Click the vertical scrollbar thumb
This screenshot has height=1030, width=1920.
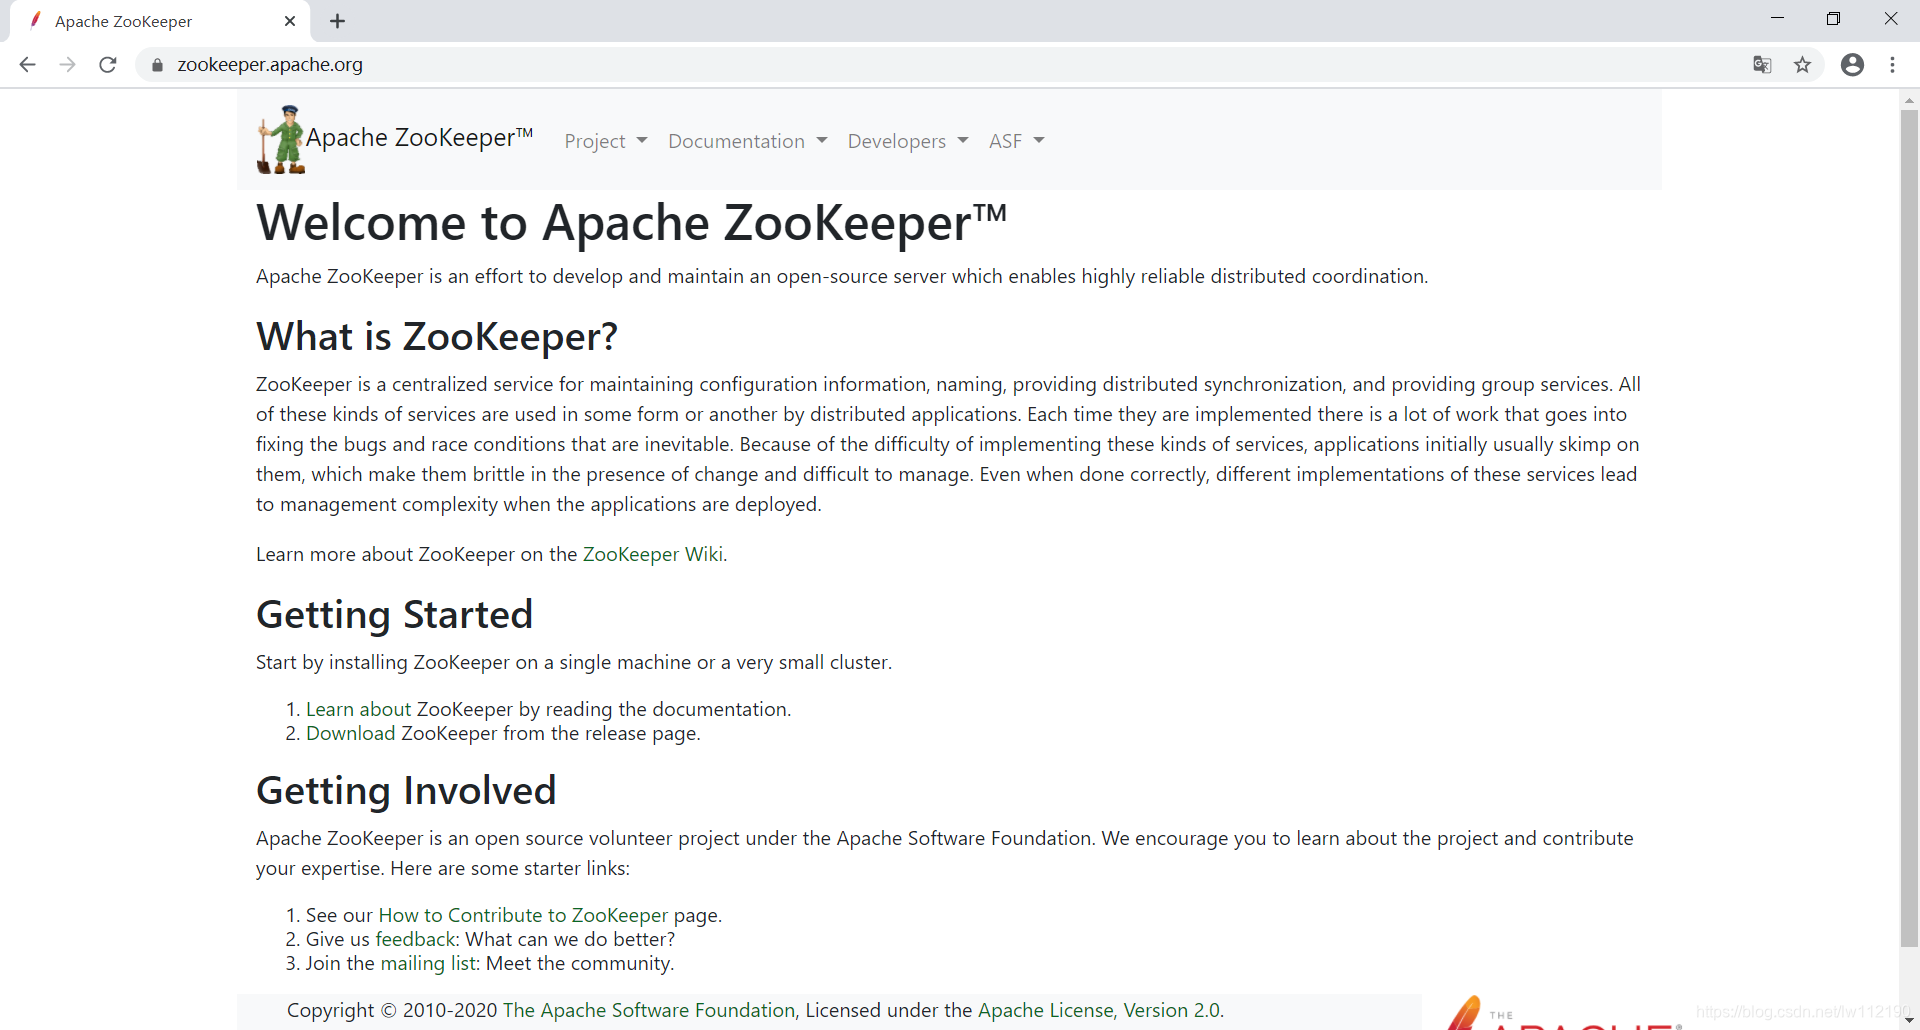[x=1909, y=528]
